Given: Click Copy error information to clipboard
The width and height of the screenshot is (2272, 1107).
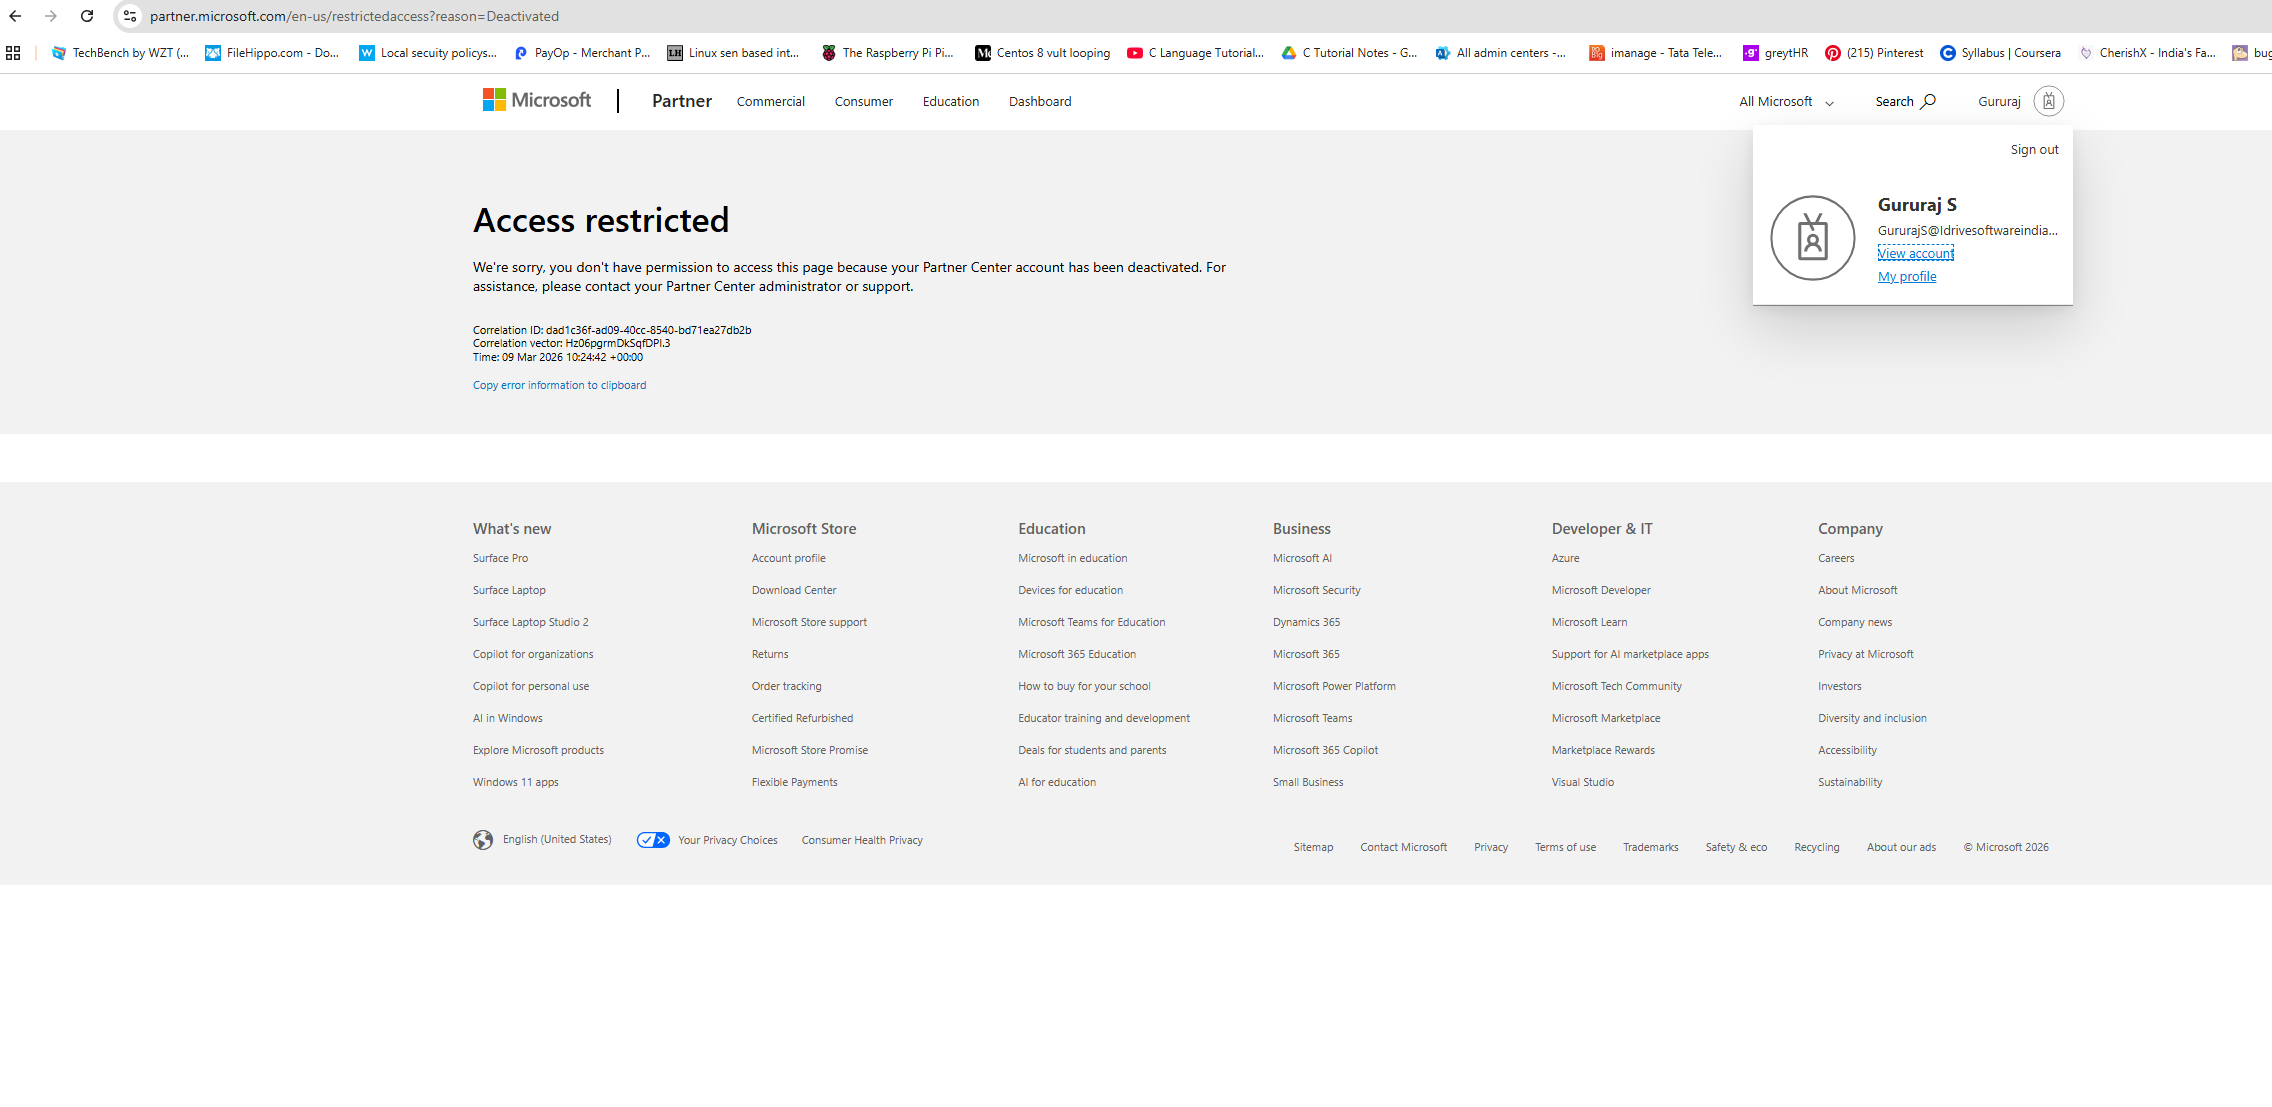Looking at the screenshot, I should pos(560,386).
